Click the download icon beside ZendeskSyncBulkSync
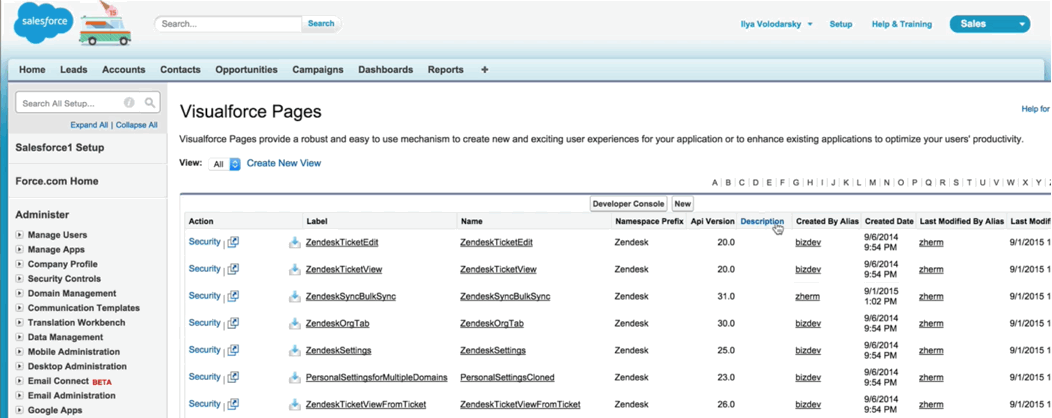1052x418 pixels. point(295,296)
